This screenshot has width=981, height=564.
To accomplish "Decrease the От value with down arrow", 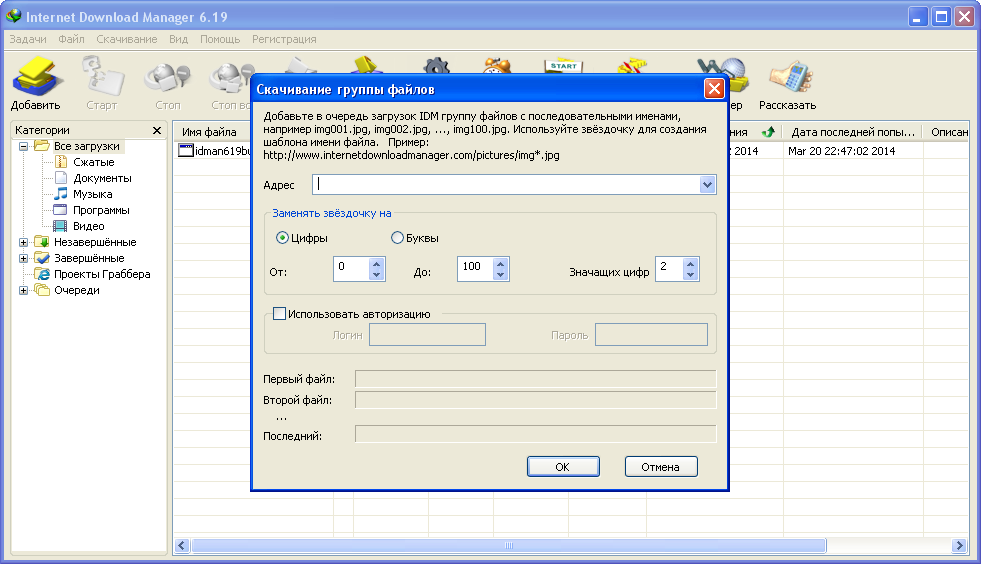I will coord(376,274).
